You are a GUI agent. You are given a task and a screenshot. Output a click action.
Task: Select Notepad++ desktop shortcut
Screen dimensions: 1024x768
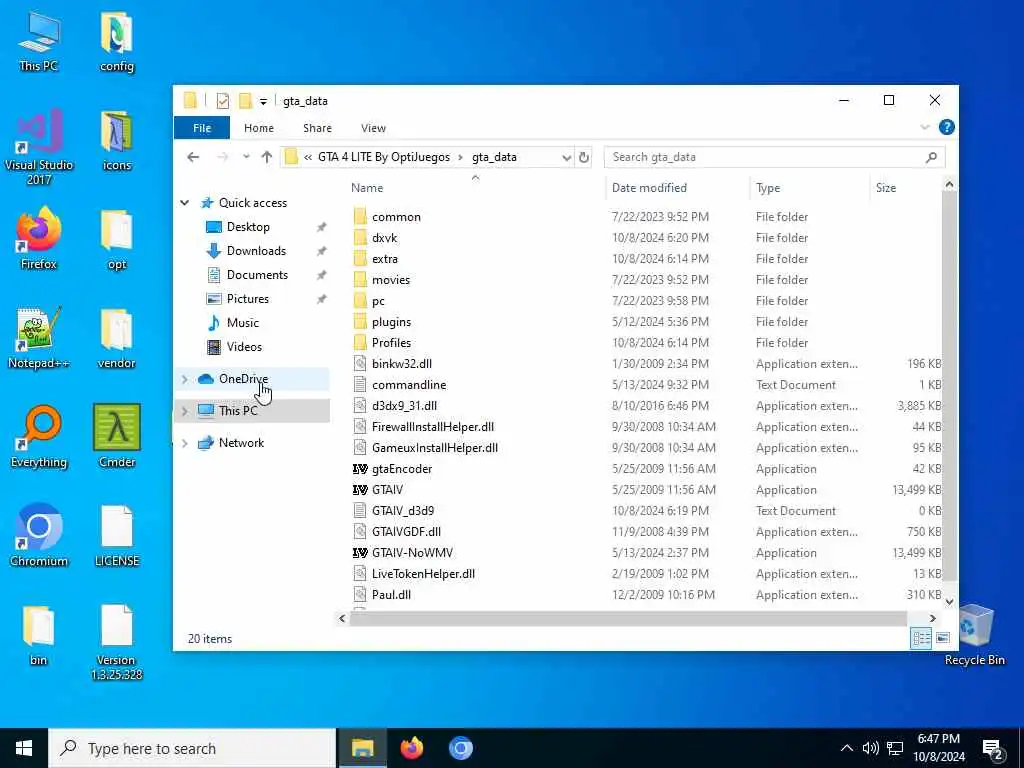click(39, 338)
